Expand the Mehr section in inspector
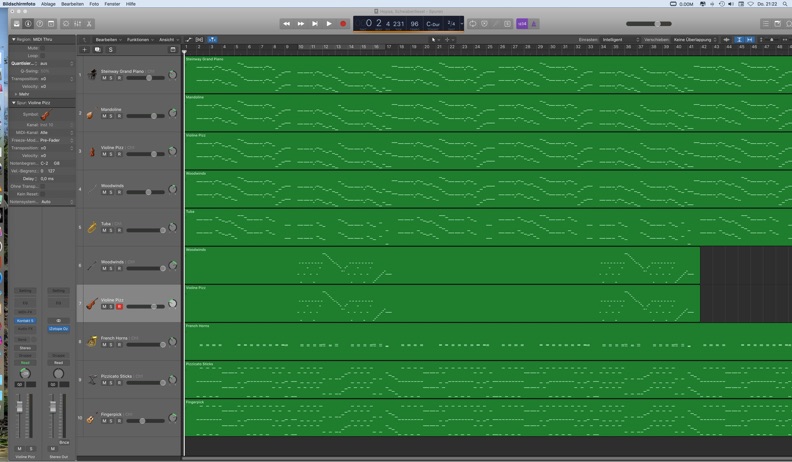Image resolution: width=792 pixels, height=462 pixels. (x=16, y=94)
